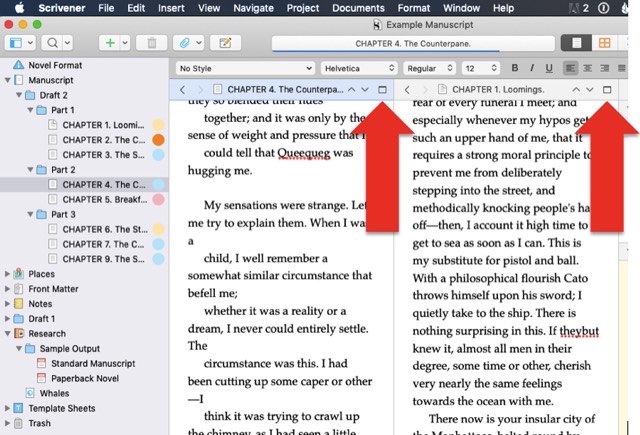
Task: Open the font size 12 dropdown
Action: pos(480,68)
